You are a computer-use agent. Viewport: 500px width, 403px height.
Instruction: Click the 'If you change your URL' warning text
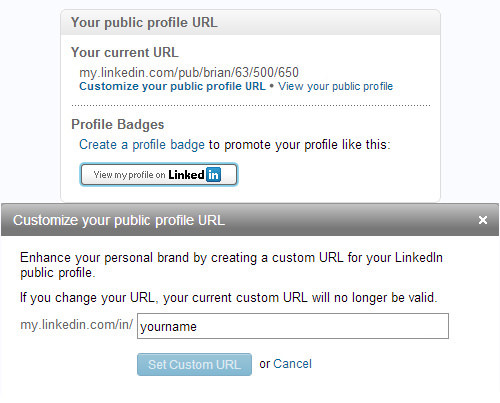click(228, 297)
